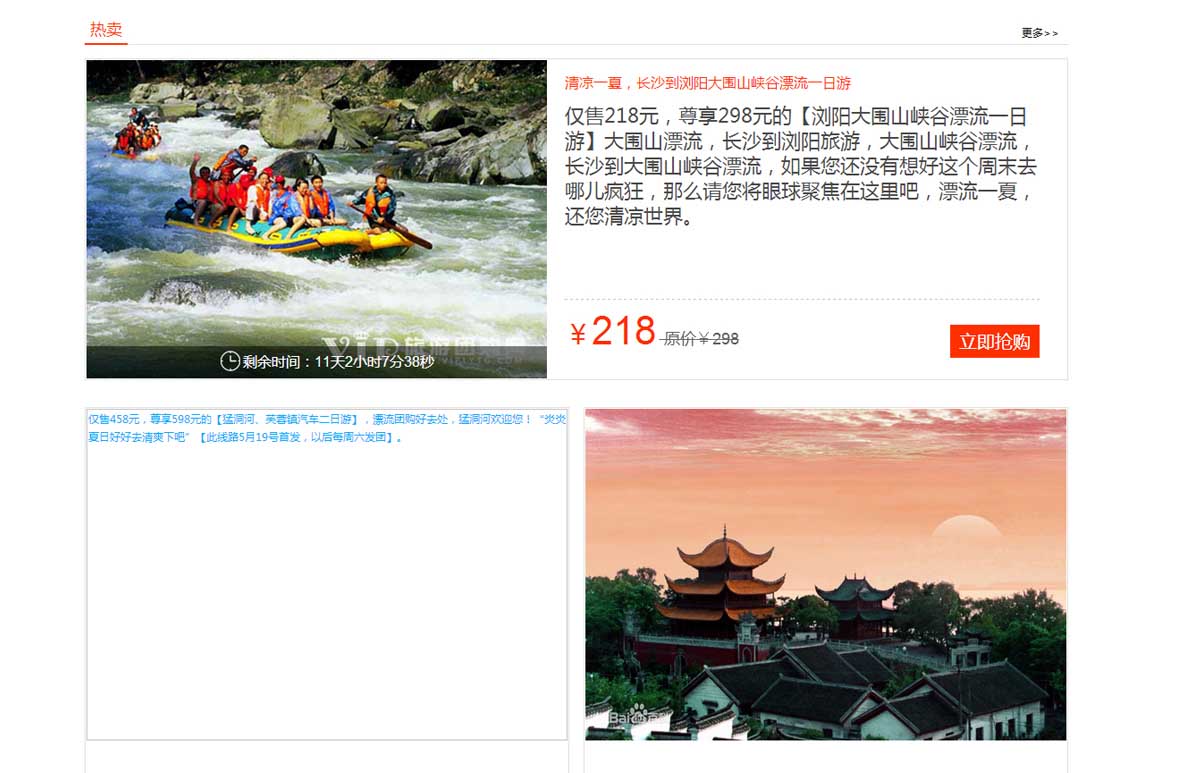Switch to the 热卖 tab

click(106, 29)
